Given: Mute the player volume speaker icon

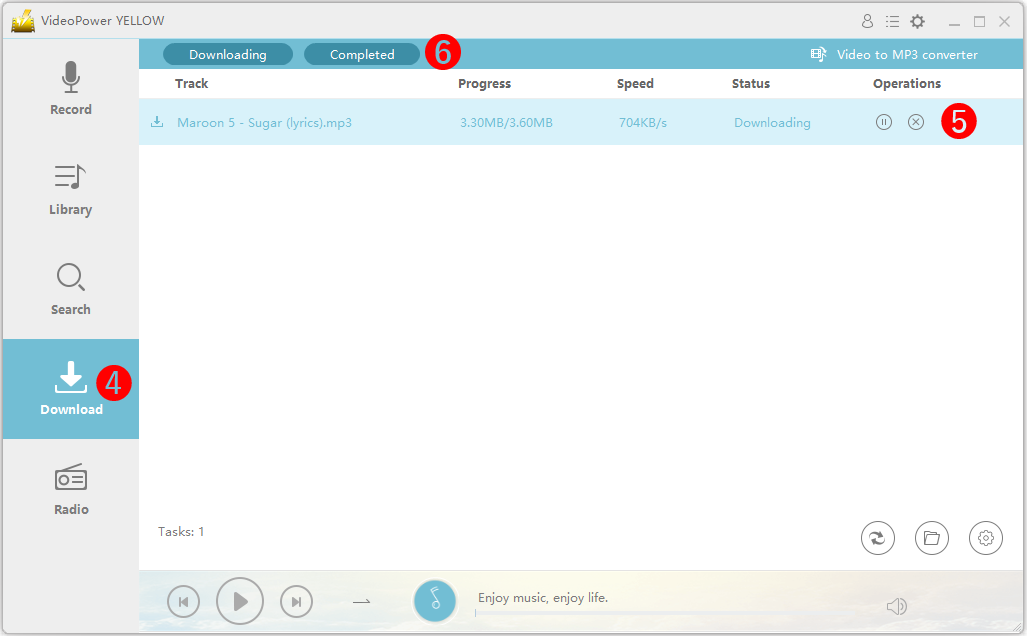Looking at the screenshot, I should 897,606.
